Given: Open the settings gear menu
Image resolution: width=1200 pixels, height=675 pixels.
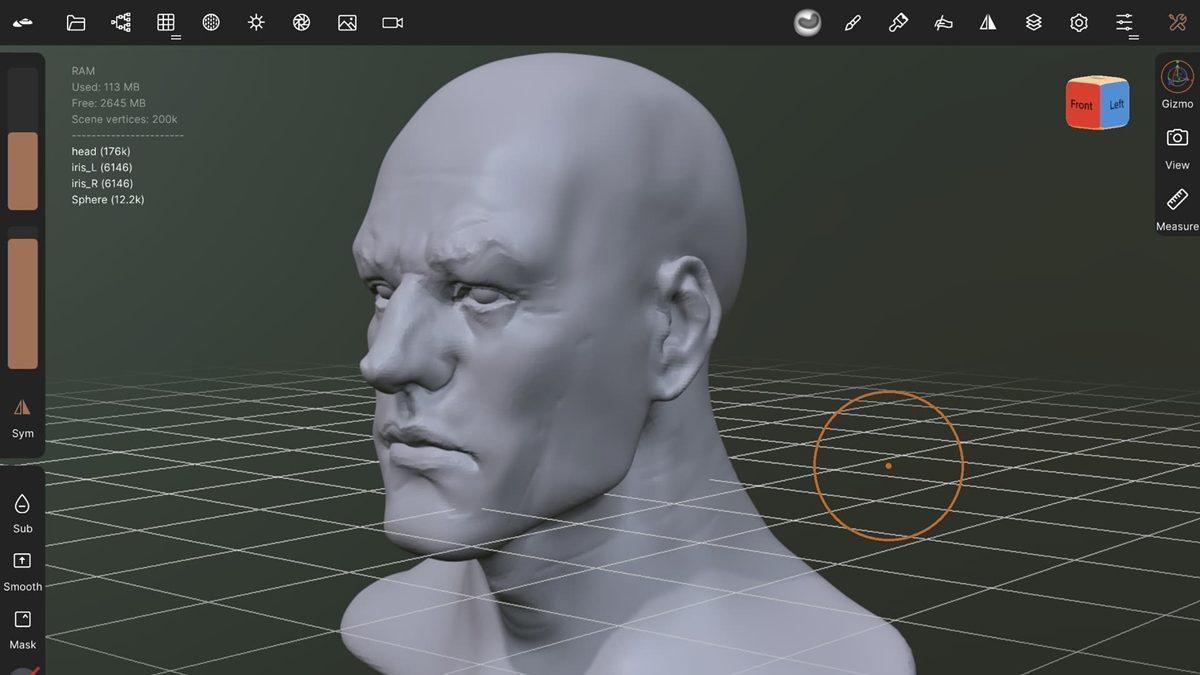Looking at the screenshot, I should click(x=1078, y=21).
